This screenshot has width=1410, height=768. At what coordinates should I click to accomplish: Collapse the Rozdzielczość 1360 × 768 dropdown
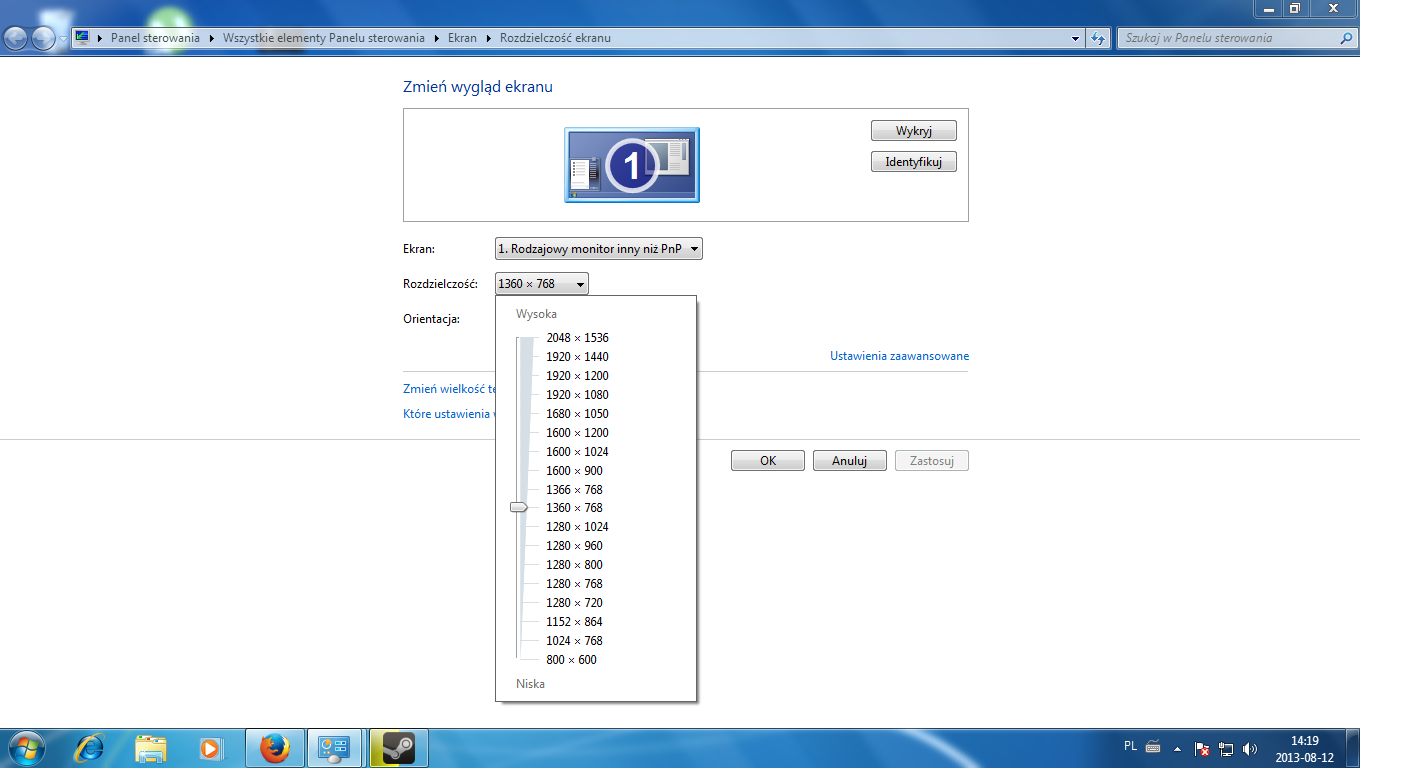[x=541, y=284]
